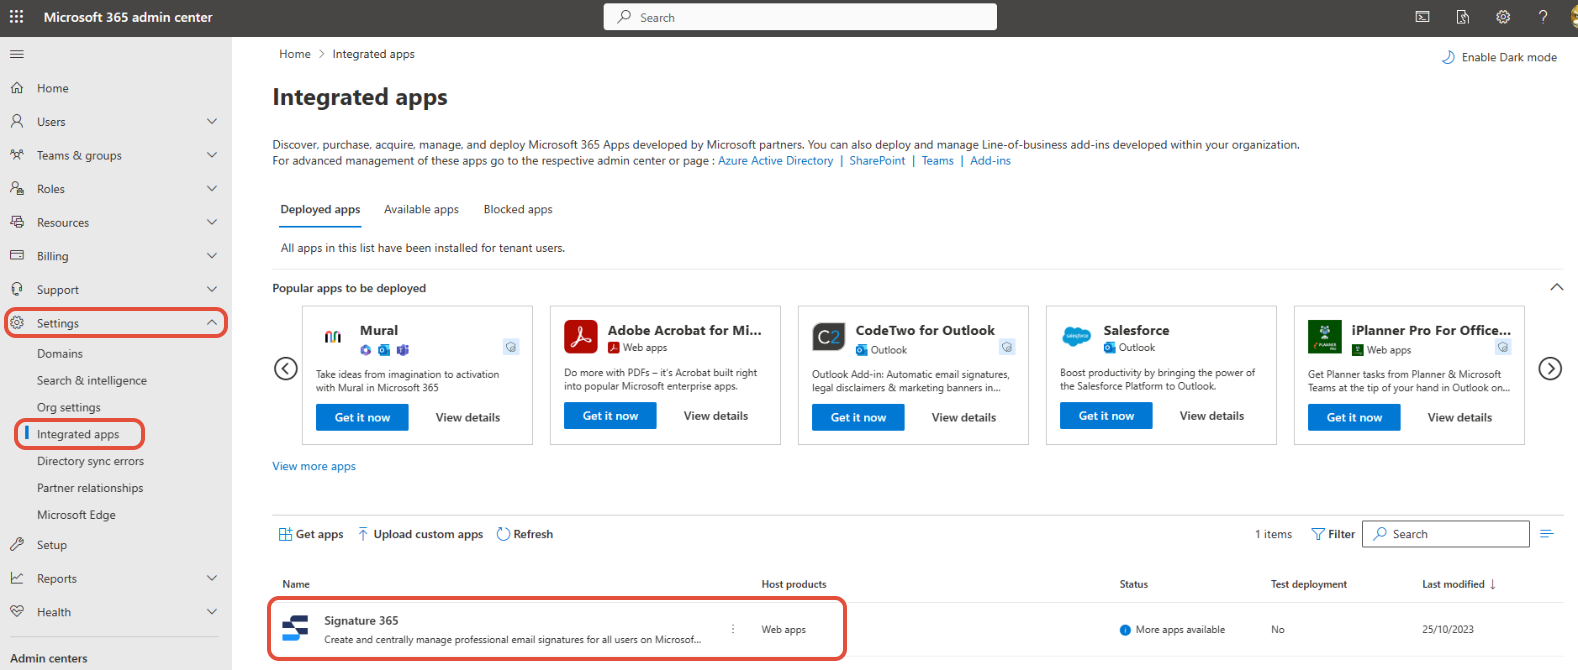Screen dimensions: 1578x670
Task: Open the View more apps link
Action: click(314, 466)
